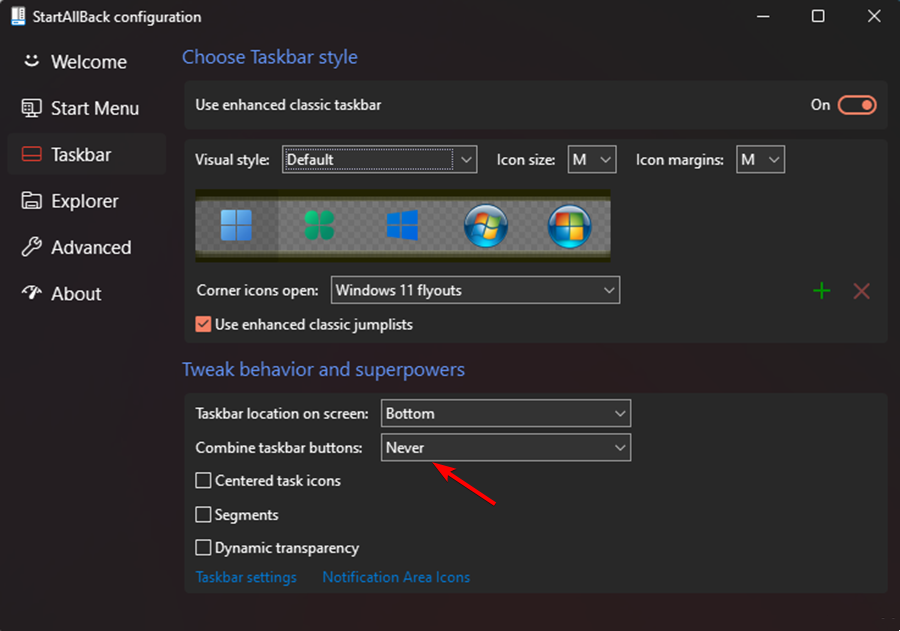Open Taskbar settings link

pyautogui.click(x=246, y=577)
